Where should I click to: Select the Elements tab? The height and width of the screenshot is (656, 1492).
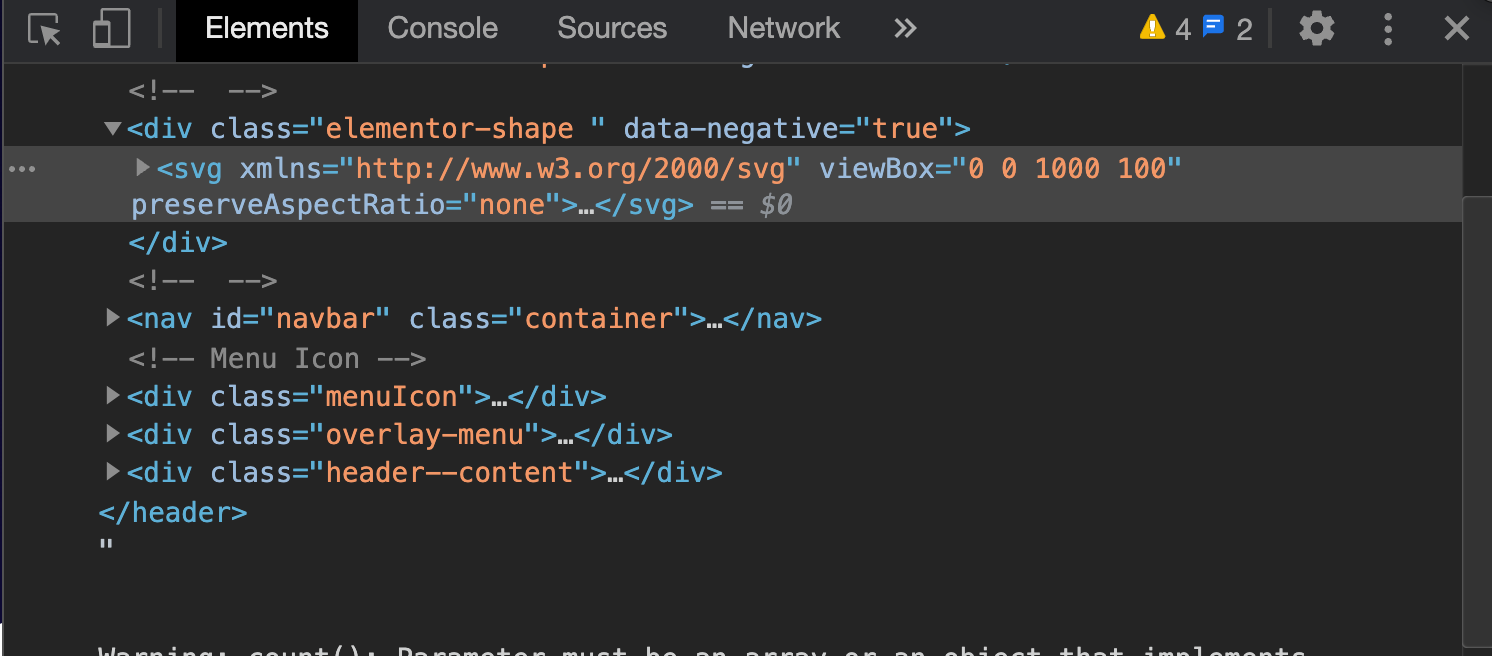click(266, 29)
